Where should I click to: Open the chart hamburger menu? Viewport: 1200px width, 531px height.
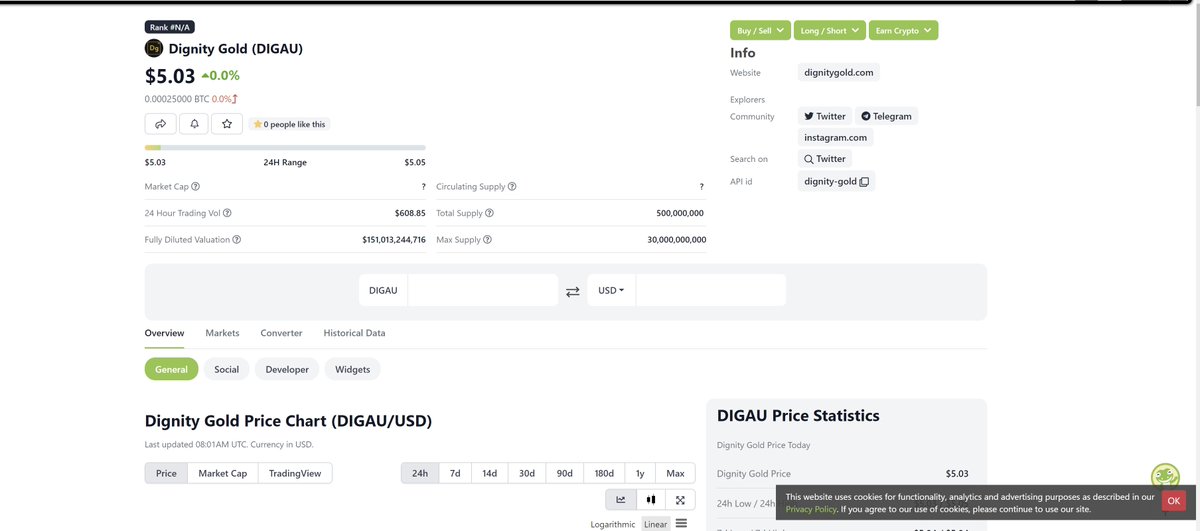[x=681, y=523]
